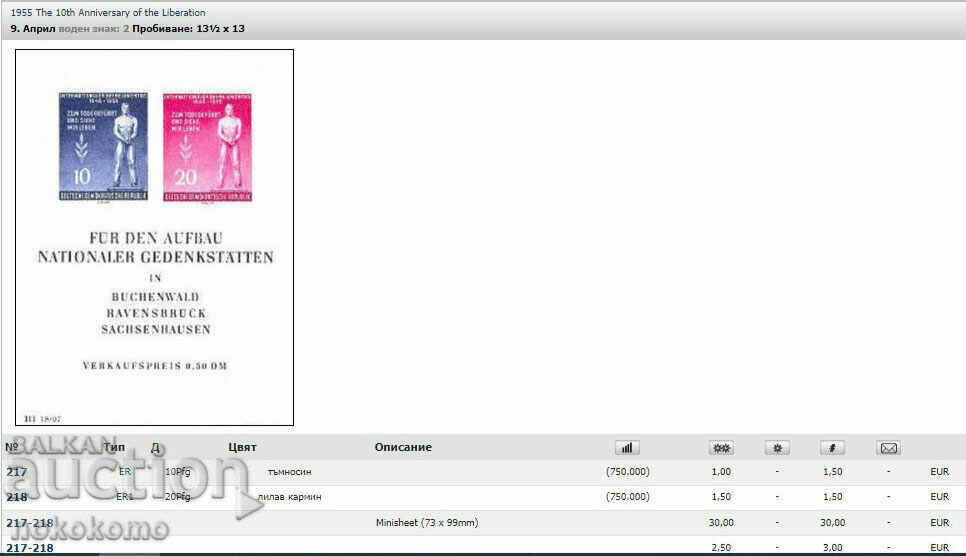Click the mint hinged single-star column icon
The height and width of the screenshot is (556, 966).
pyautogui.click(x=777, y=448)
